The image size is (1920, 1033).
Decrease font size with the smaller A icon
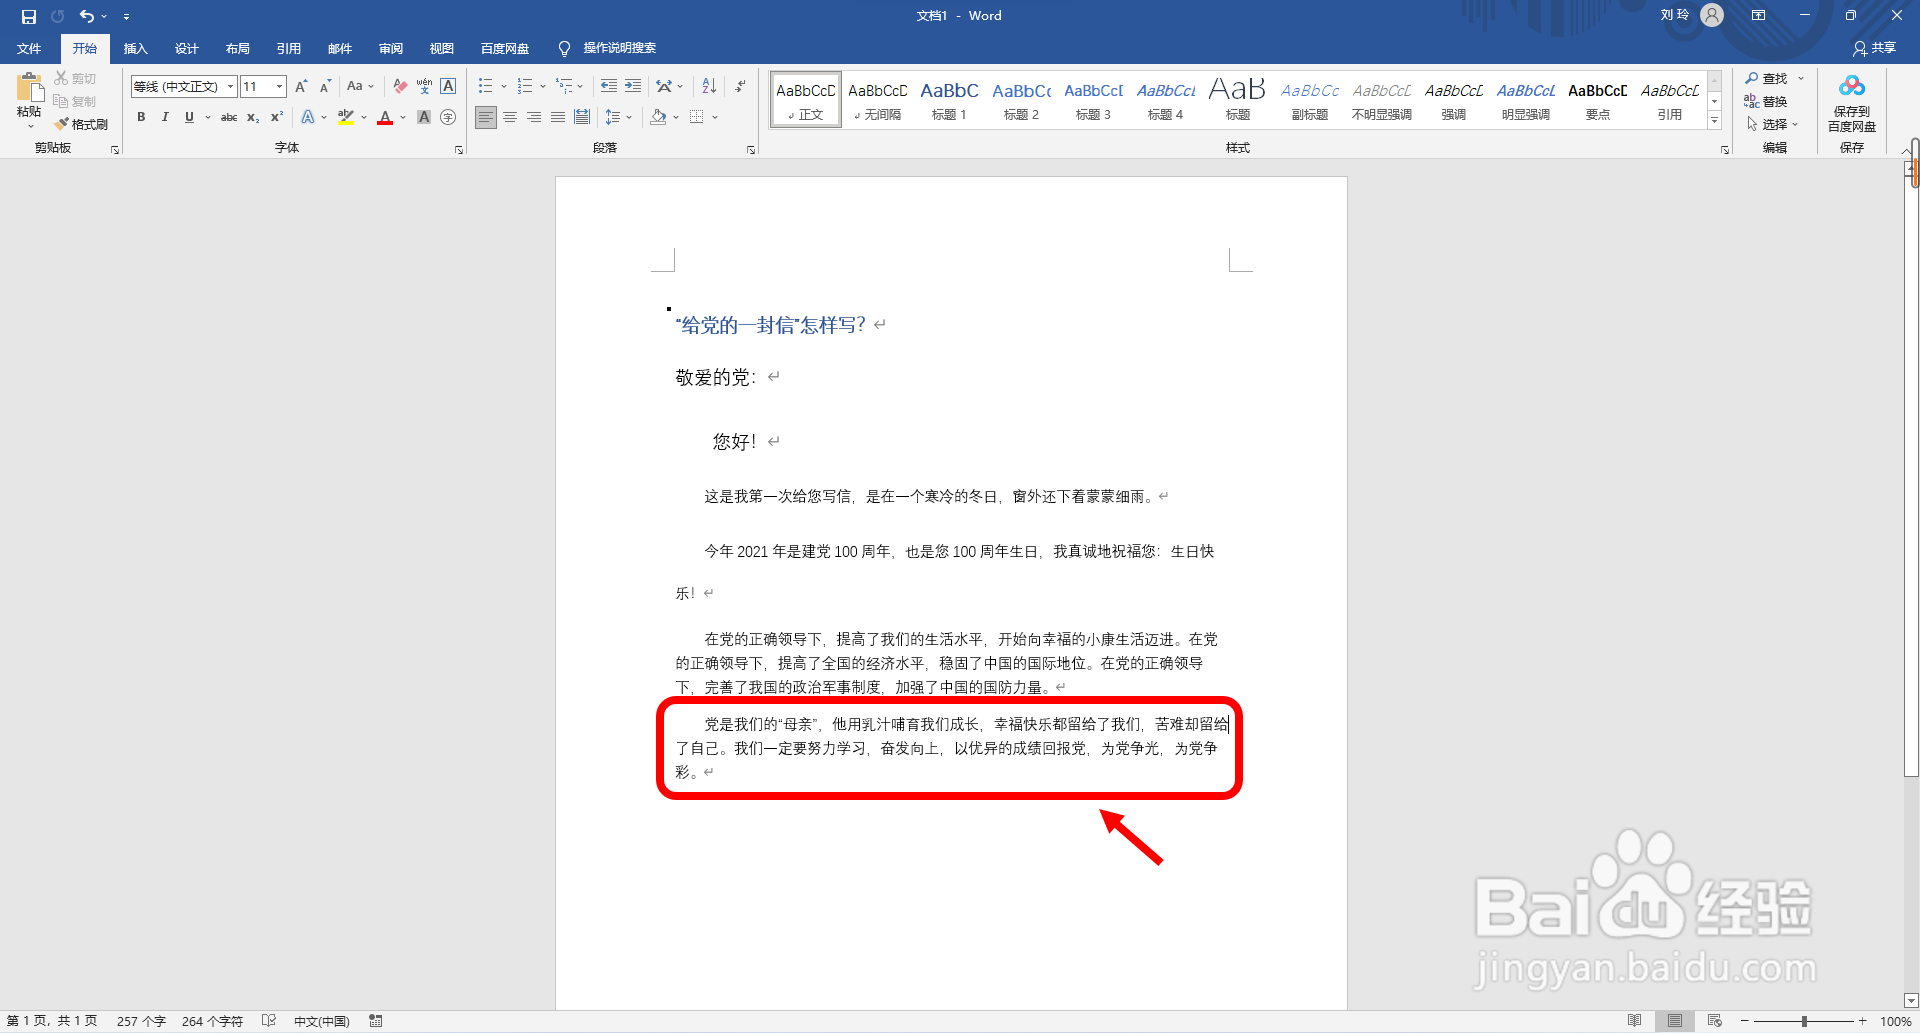[325, 86]
